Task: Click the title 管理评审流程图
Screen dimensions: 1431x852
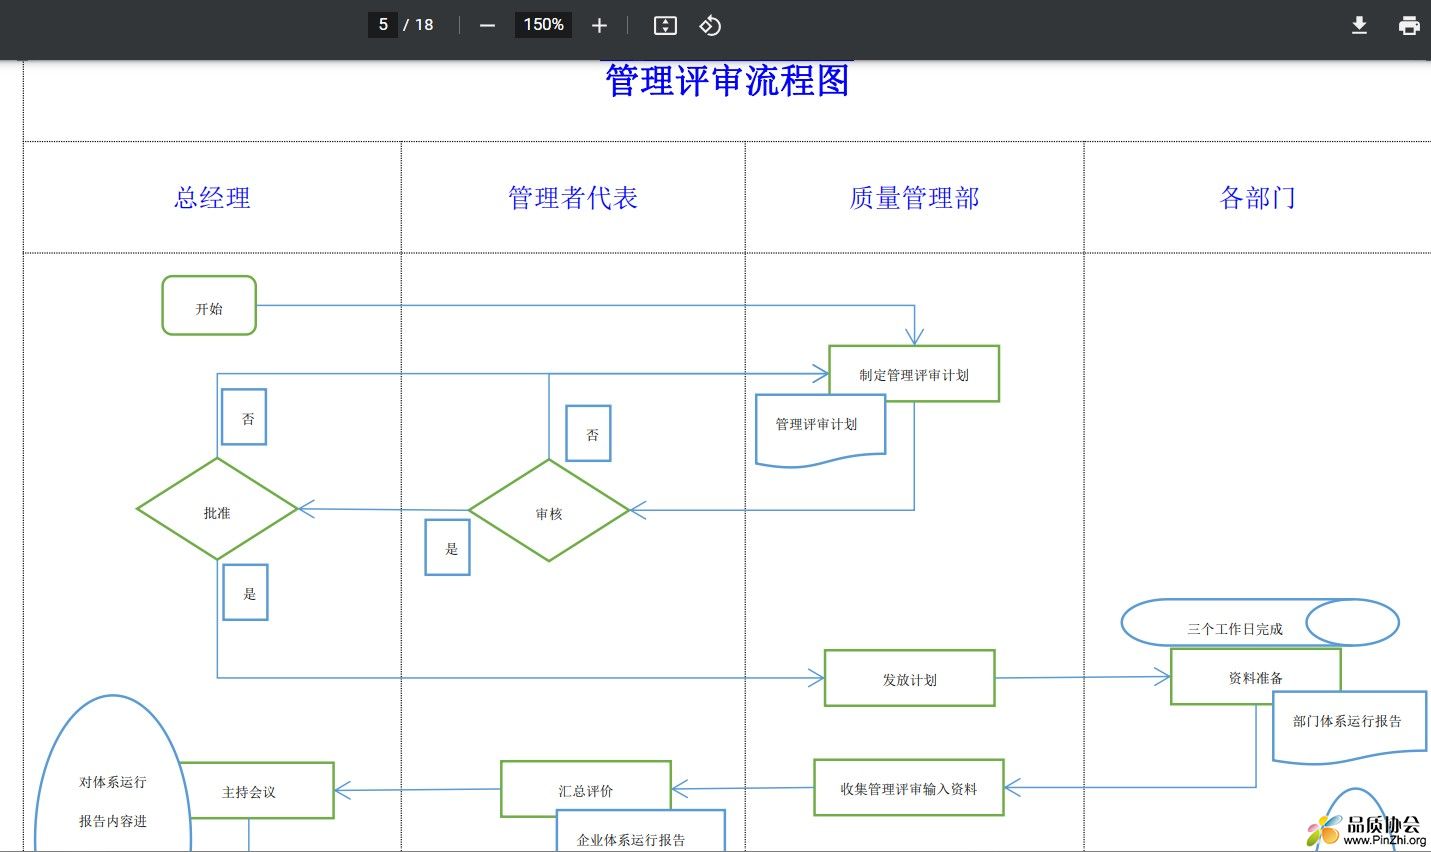Action: tap(727, 81)
